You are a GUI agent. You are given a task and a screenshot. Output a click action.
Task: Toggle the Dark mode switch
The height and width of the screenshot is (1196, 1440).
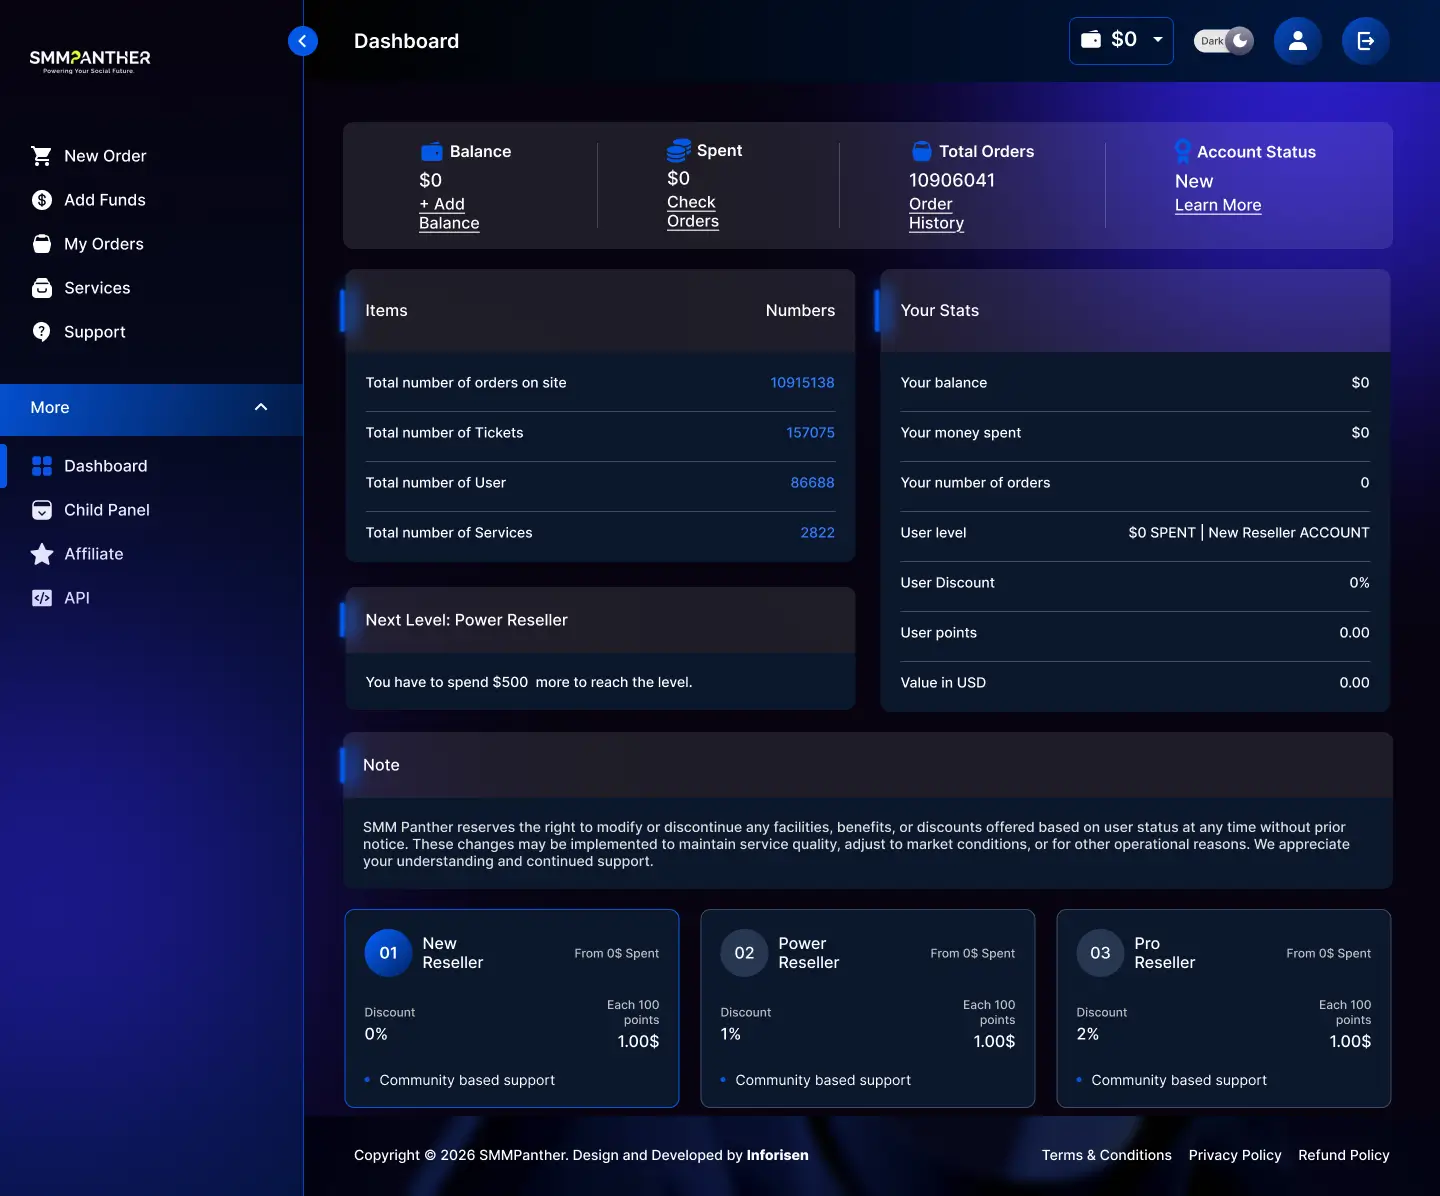pyautogui.click(x=1224, y=41)
